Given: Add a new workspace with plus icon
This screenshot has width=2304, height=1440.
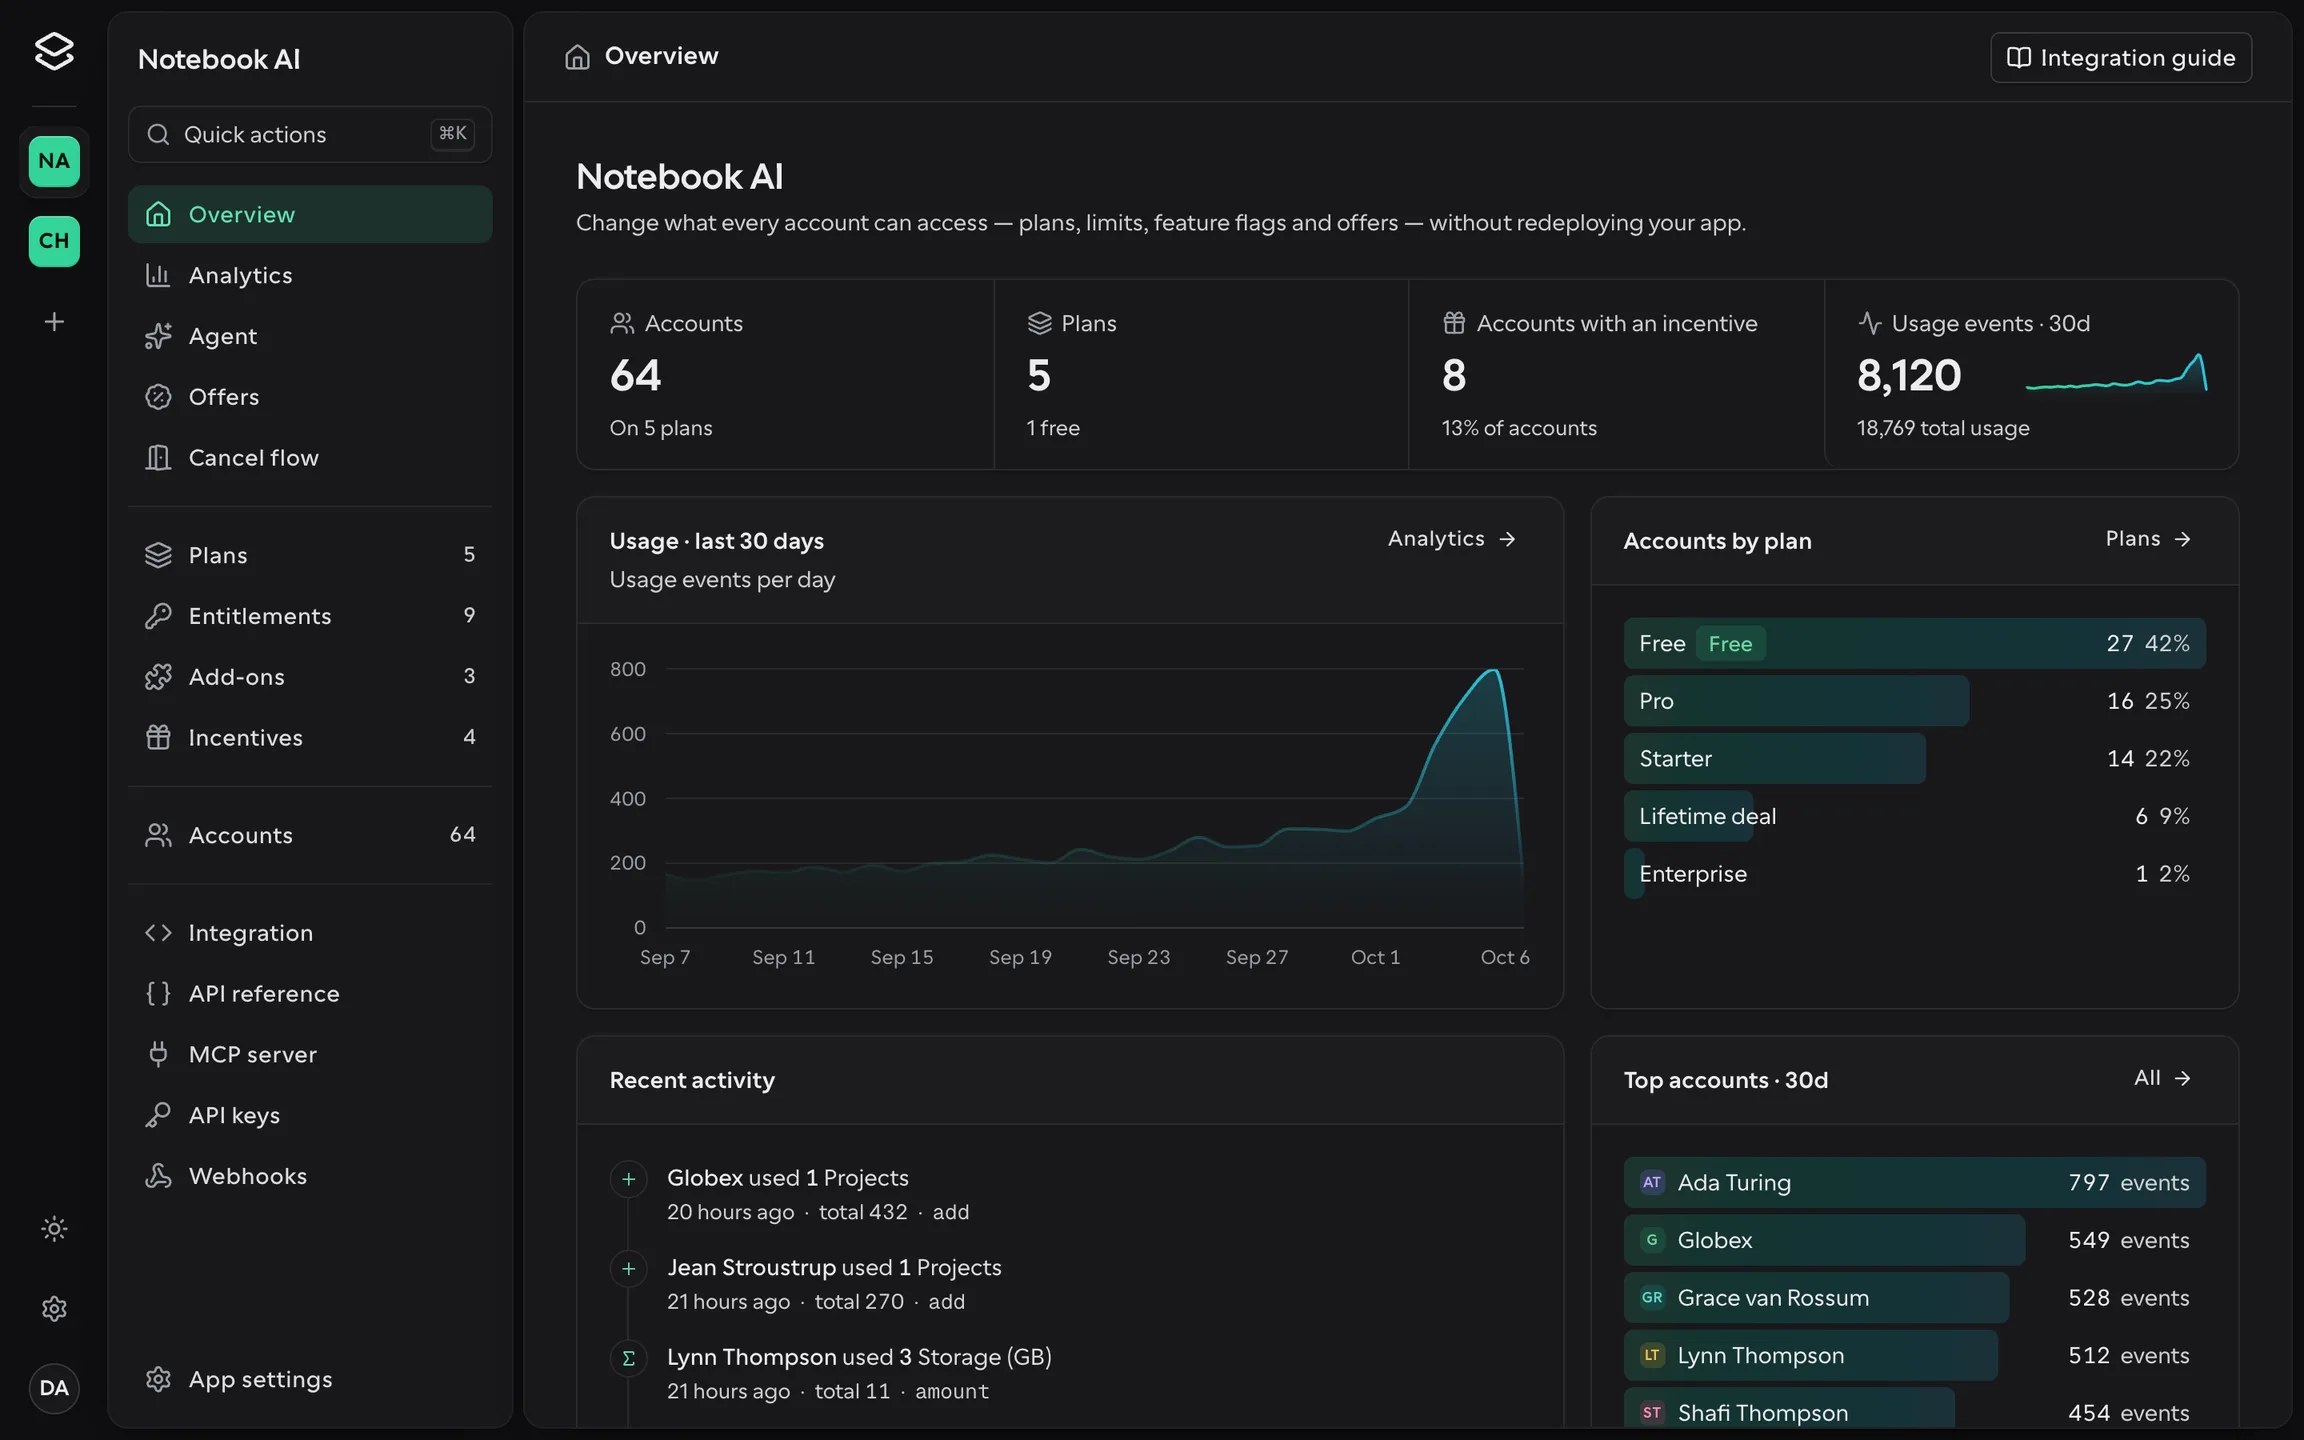Looking at the screenshot, I should pyautogui.click(x=54, y=321).
